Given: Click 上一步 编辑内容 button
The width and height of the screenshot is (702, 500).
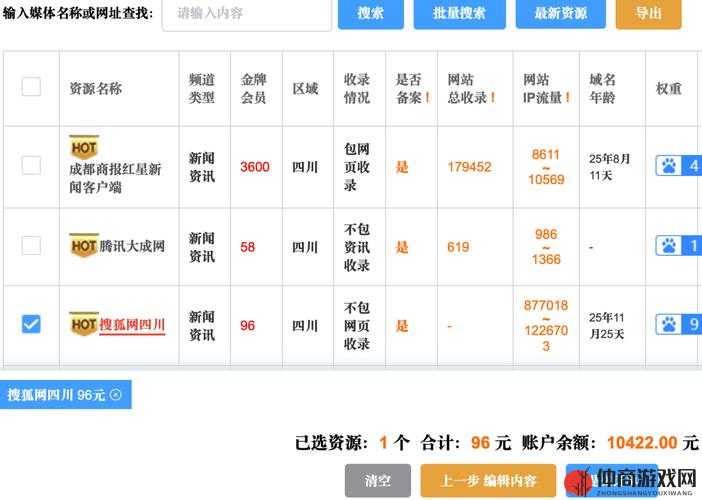Looking at the screenshot, I should coord(488,481).
